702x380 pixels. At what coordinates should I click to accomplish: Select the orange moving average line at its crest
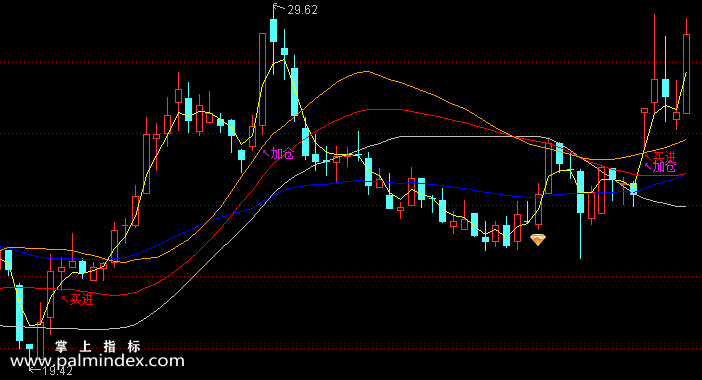point(366,72)
